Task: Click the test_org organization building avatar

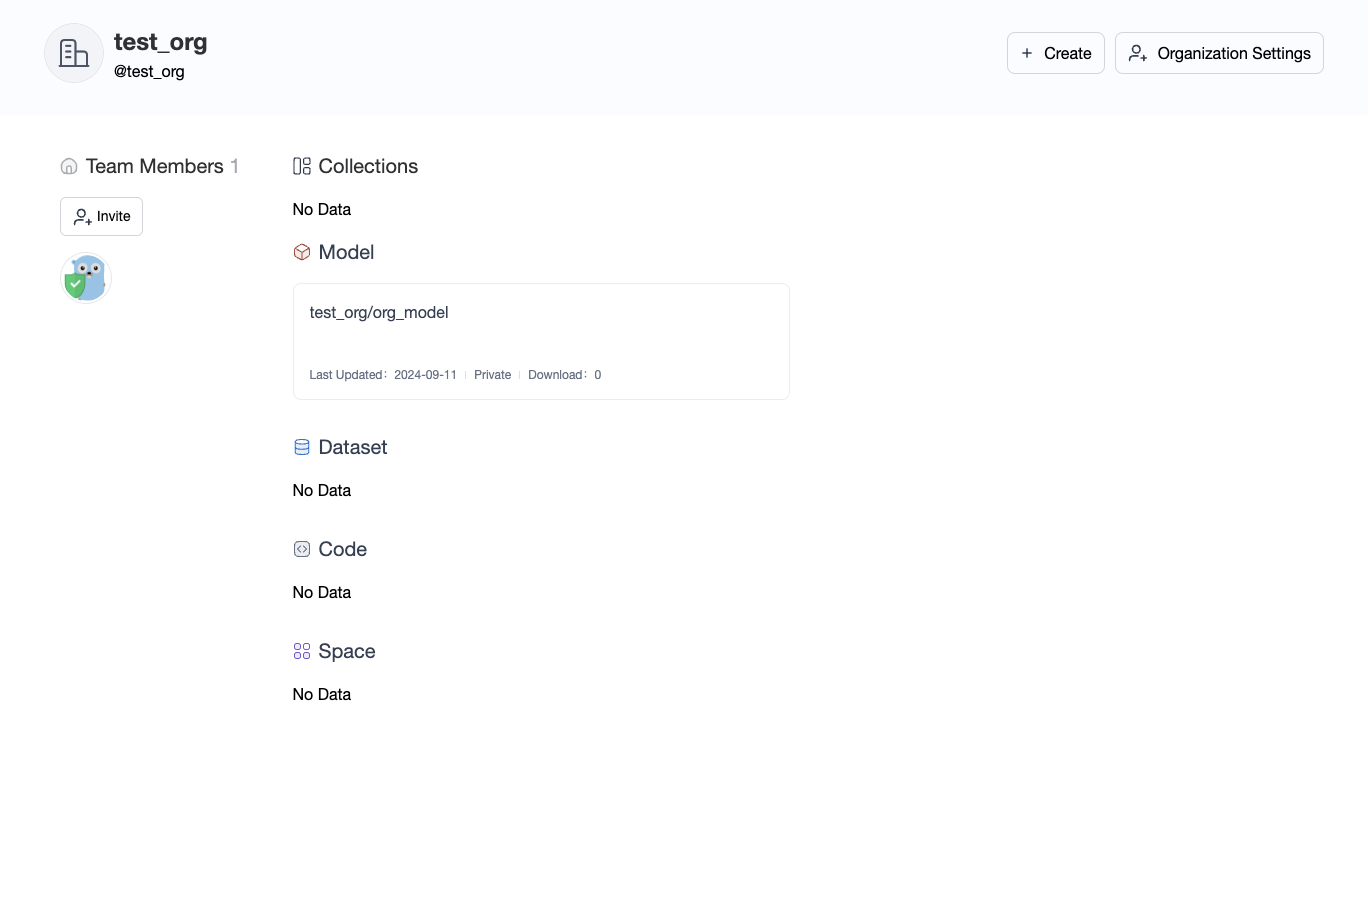Action: tap(74, 53)
